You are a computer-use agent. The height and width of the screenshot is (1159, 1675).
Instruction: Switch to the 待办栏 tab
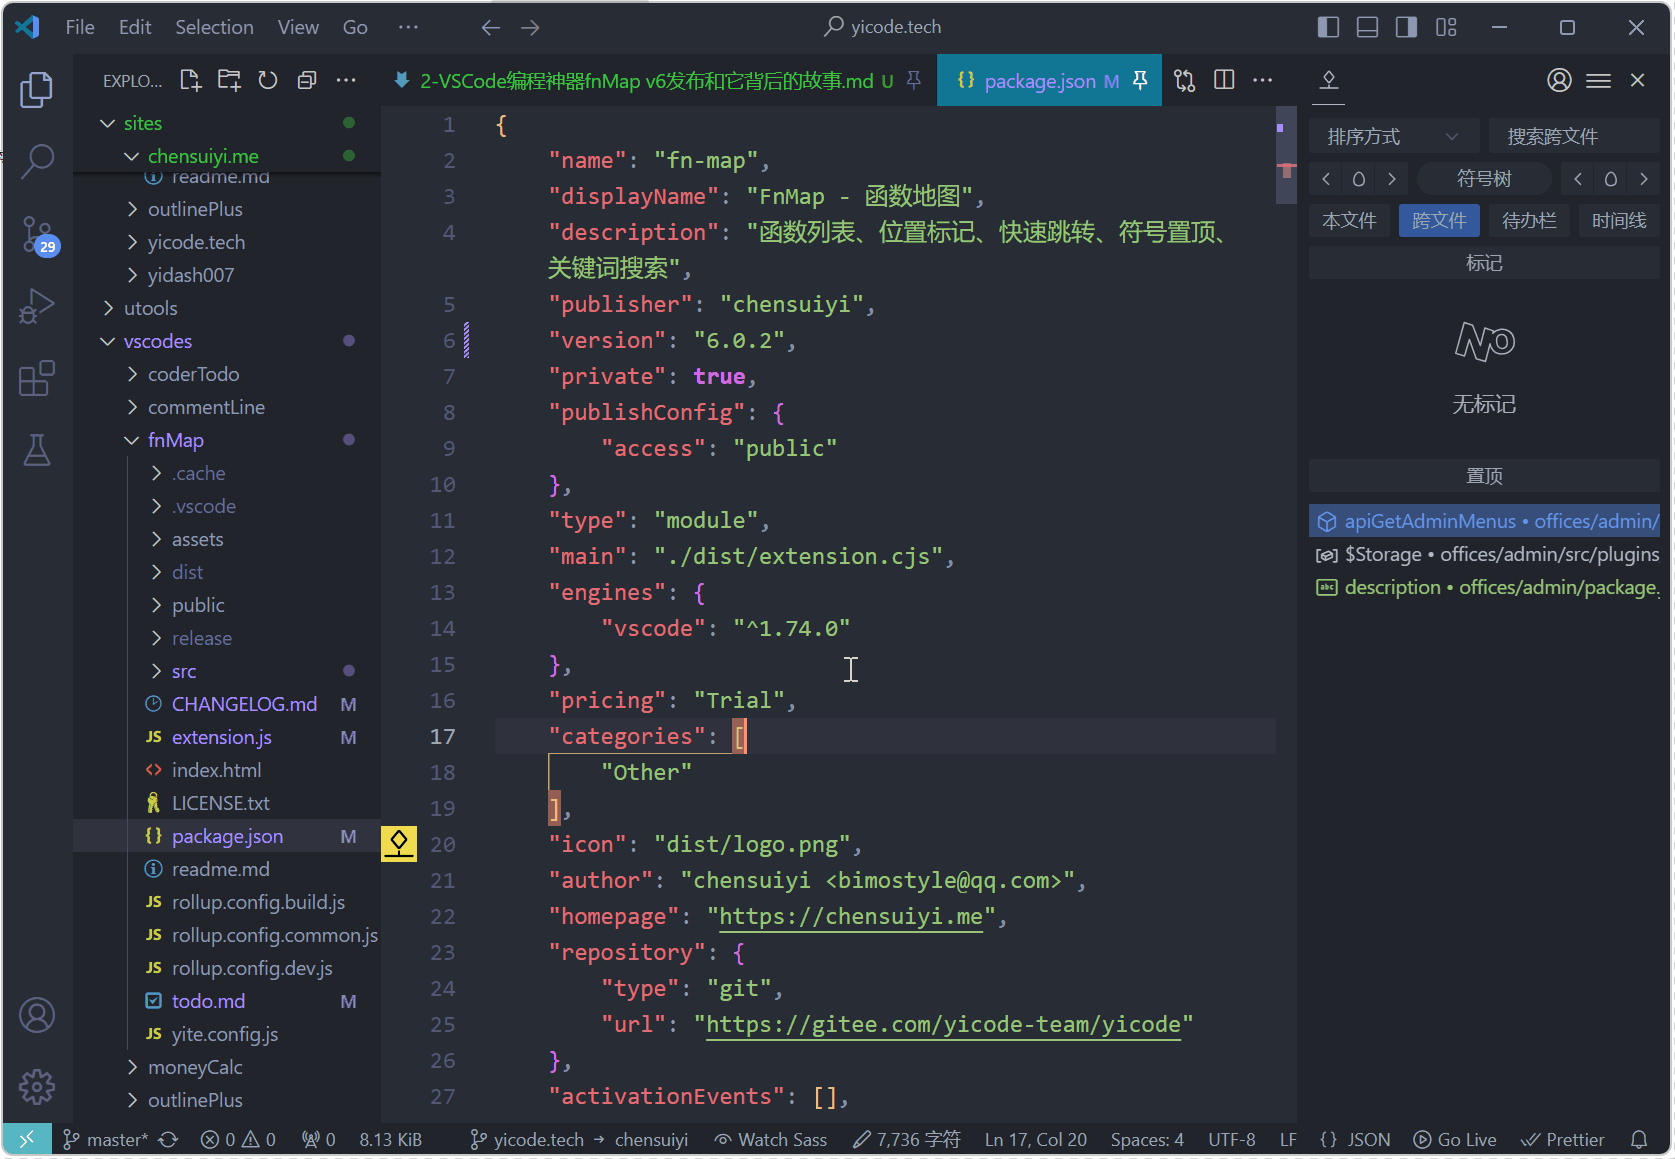tap(1529, 221)
